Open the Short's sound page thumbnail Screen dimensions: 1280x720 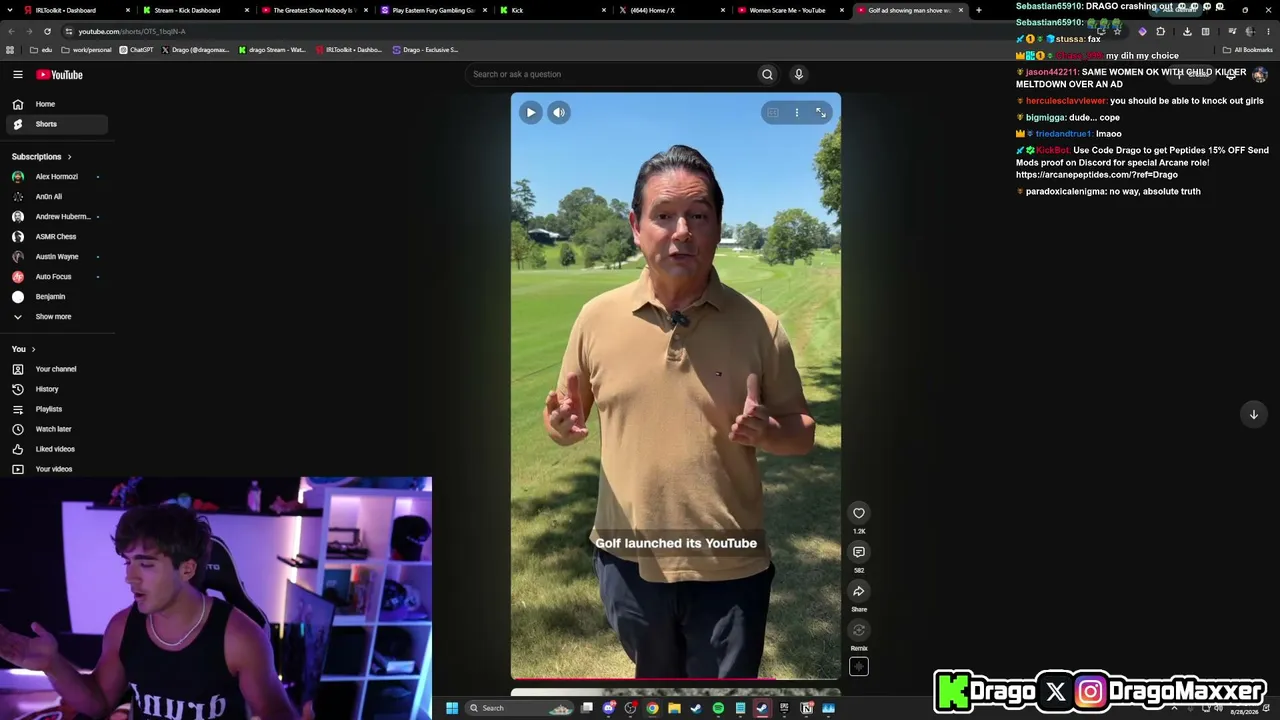[x=859, y=667]
